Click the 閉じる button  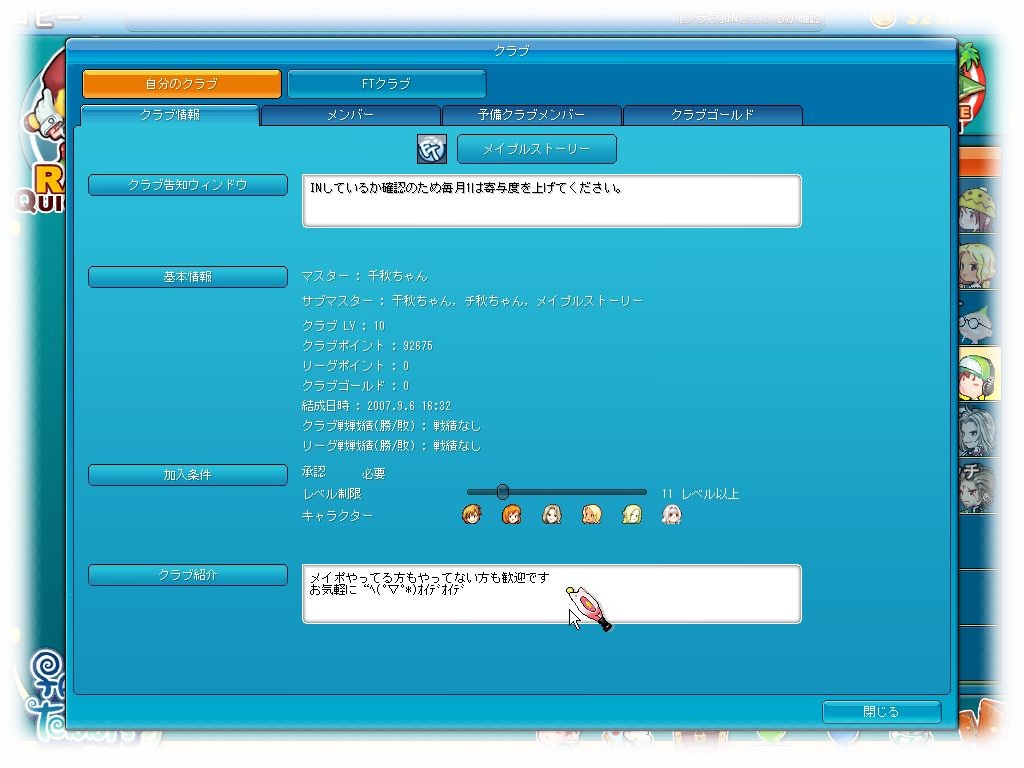coord(881,712)
